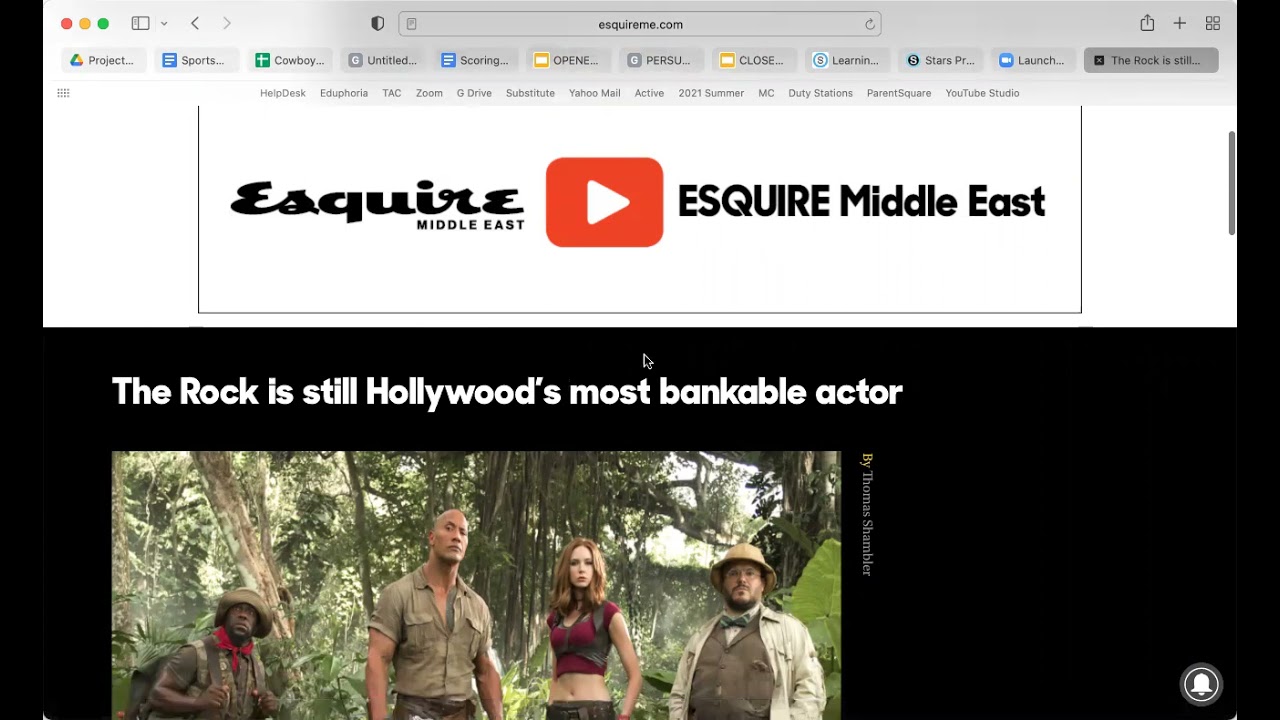Screen dimensions: 1280x720
Task: Focus the esquireme.com address bar
Action: pyautogui.click(x=640, y=24)
